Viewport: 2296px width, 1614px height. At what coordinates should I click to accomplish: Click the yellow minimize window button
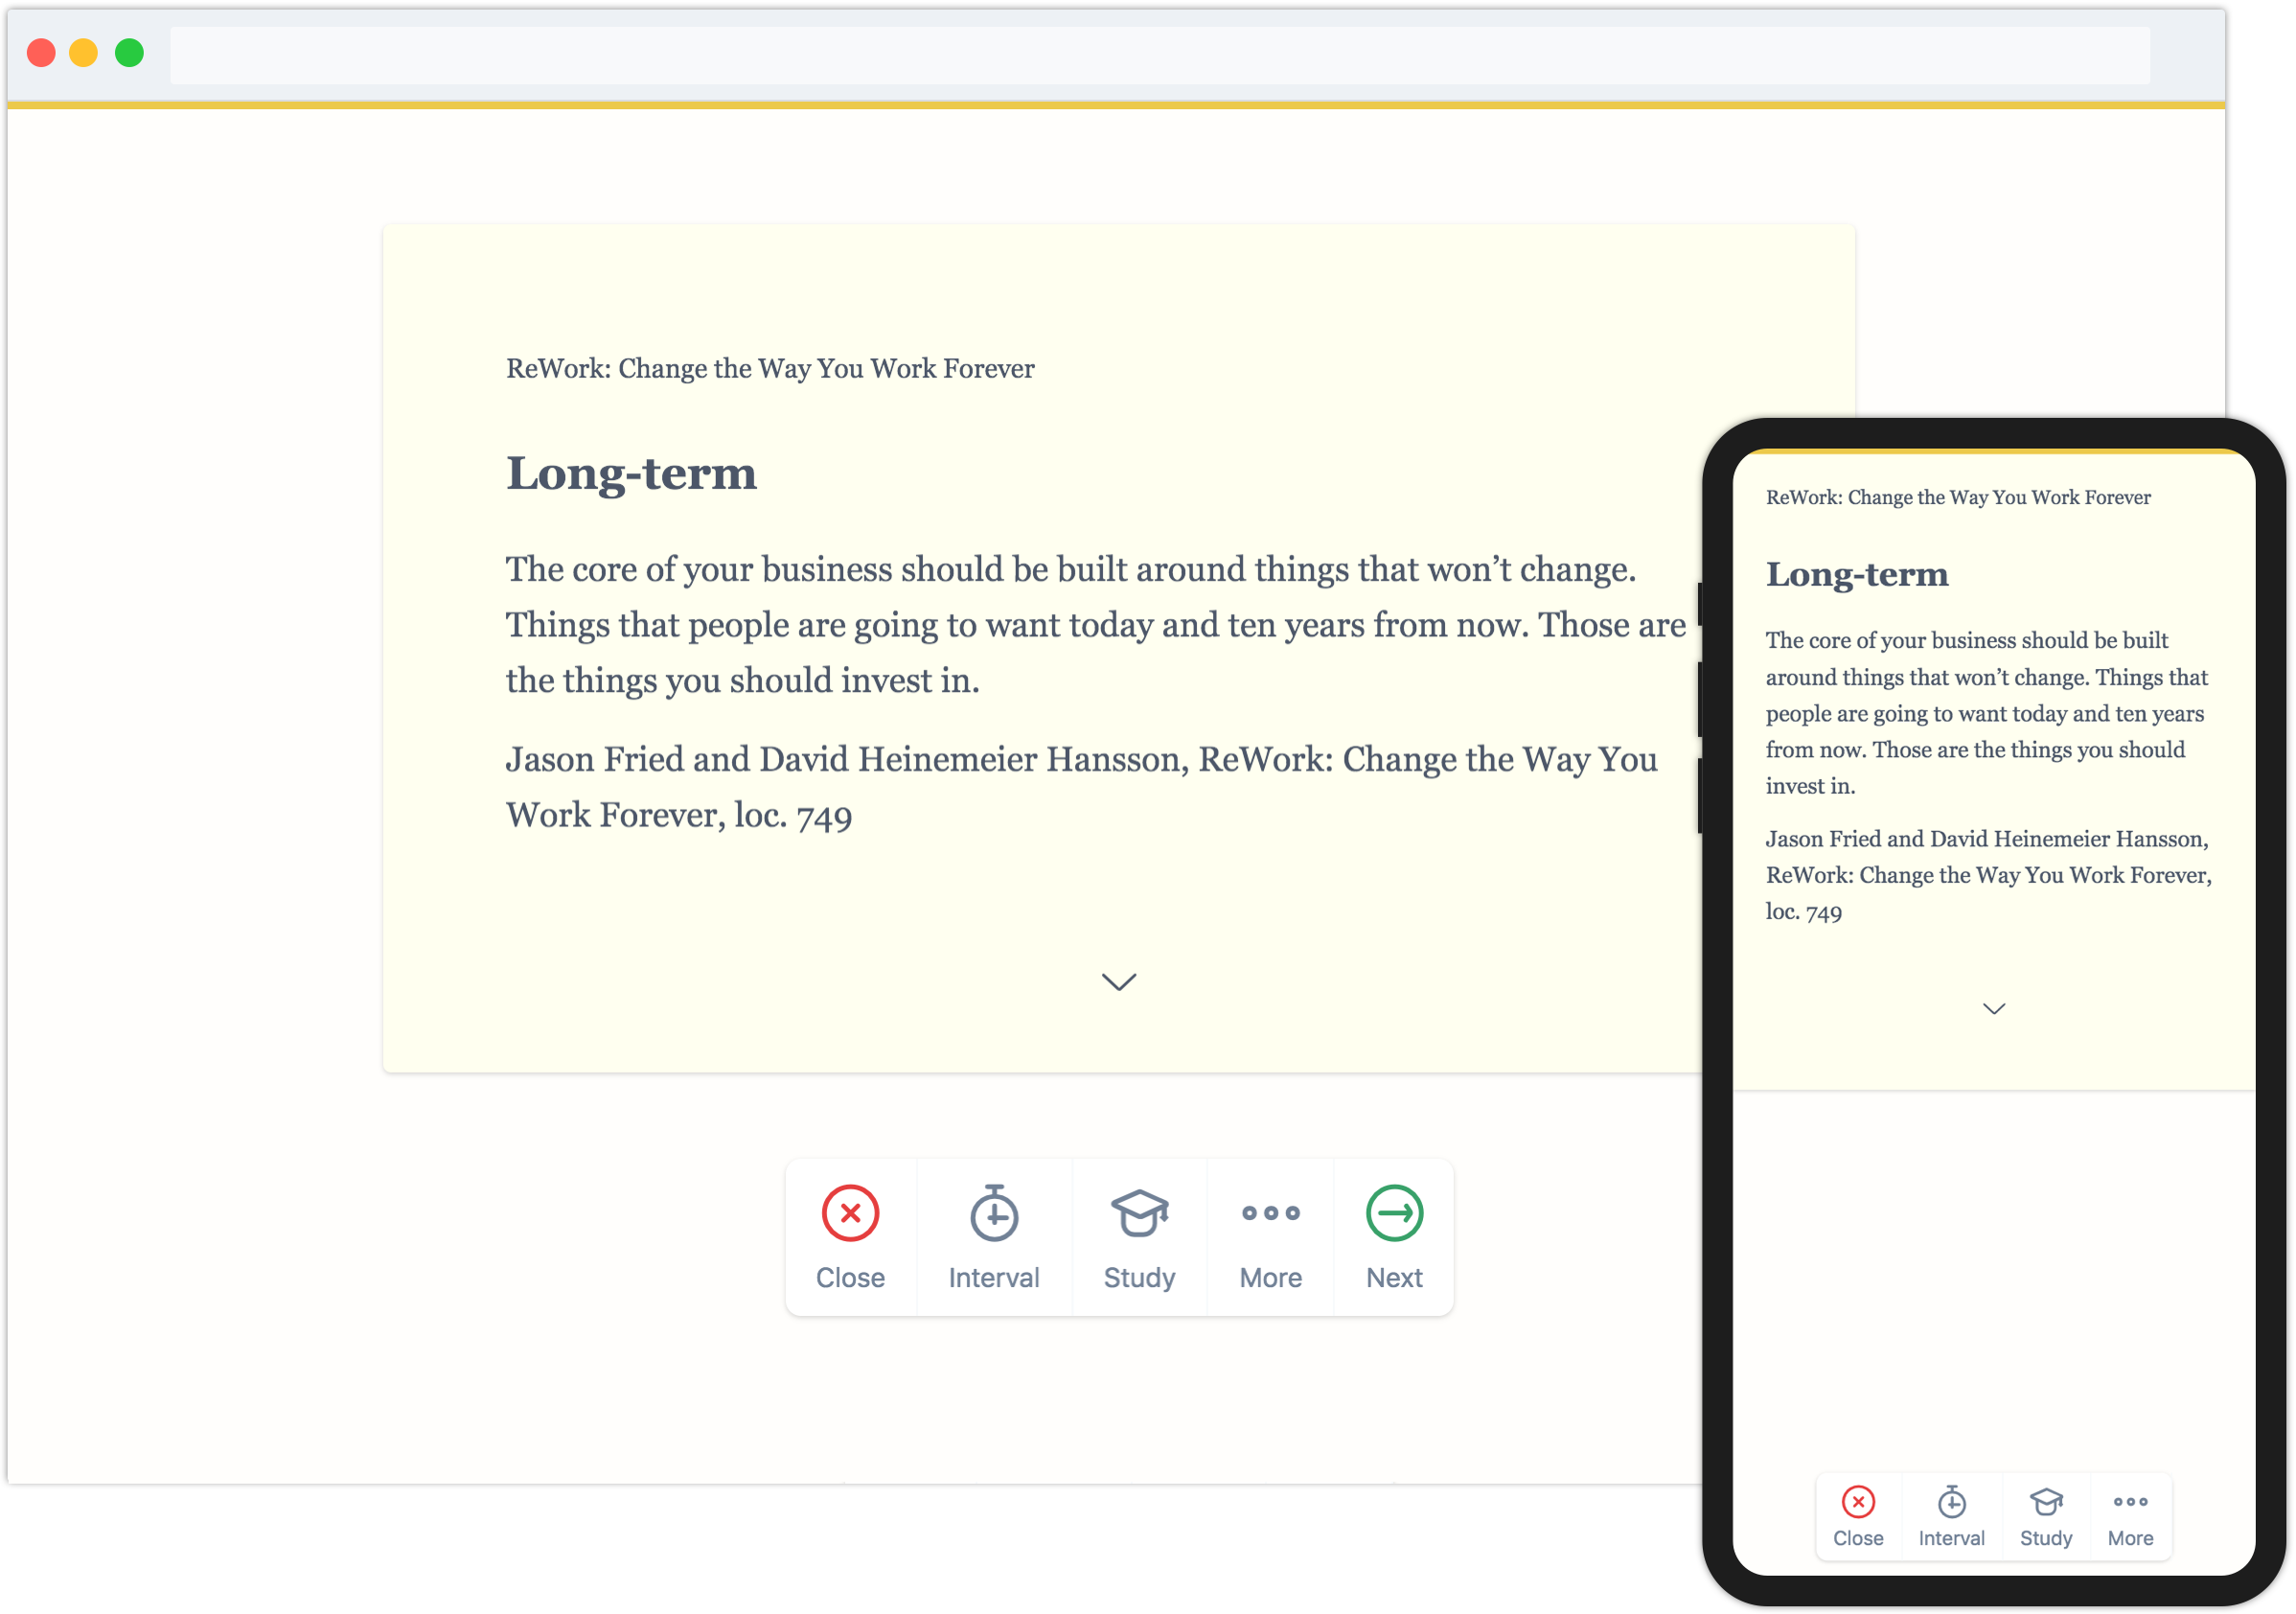coord(84,53)
